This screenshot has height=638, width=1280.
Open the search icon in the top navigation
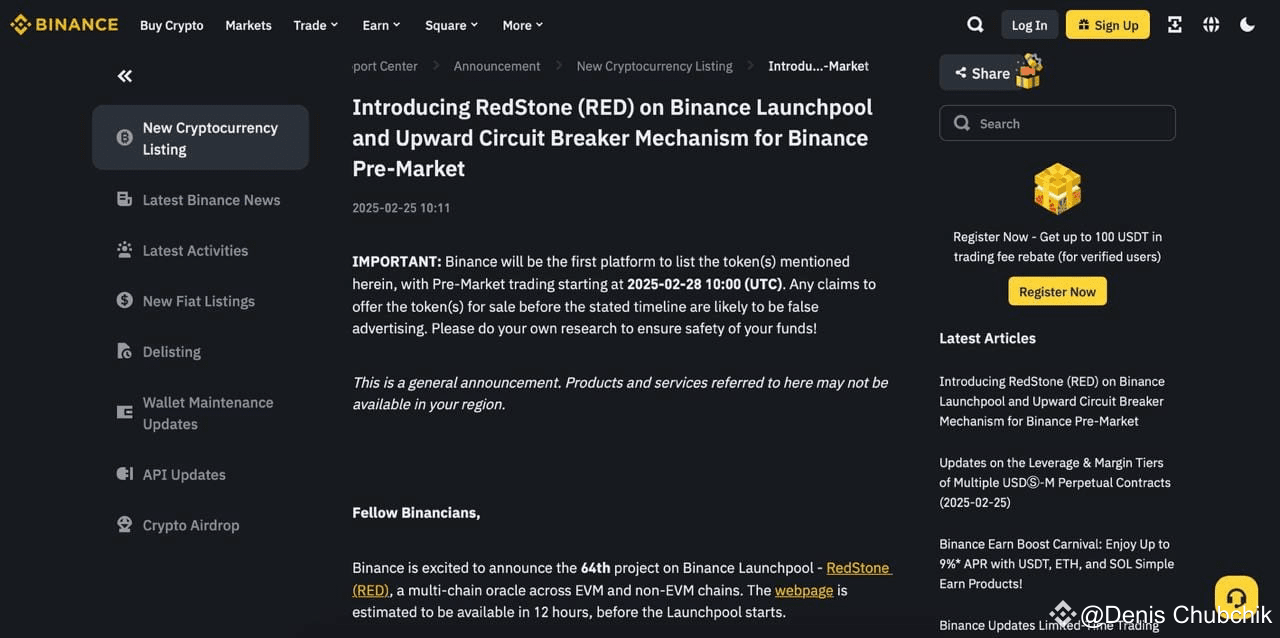pyautogui.click(x=974, y=24)
